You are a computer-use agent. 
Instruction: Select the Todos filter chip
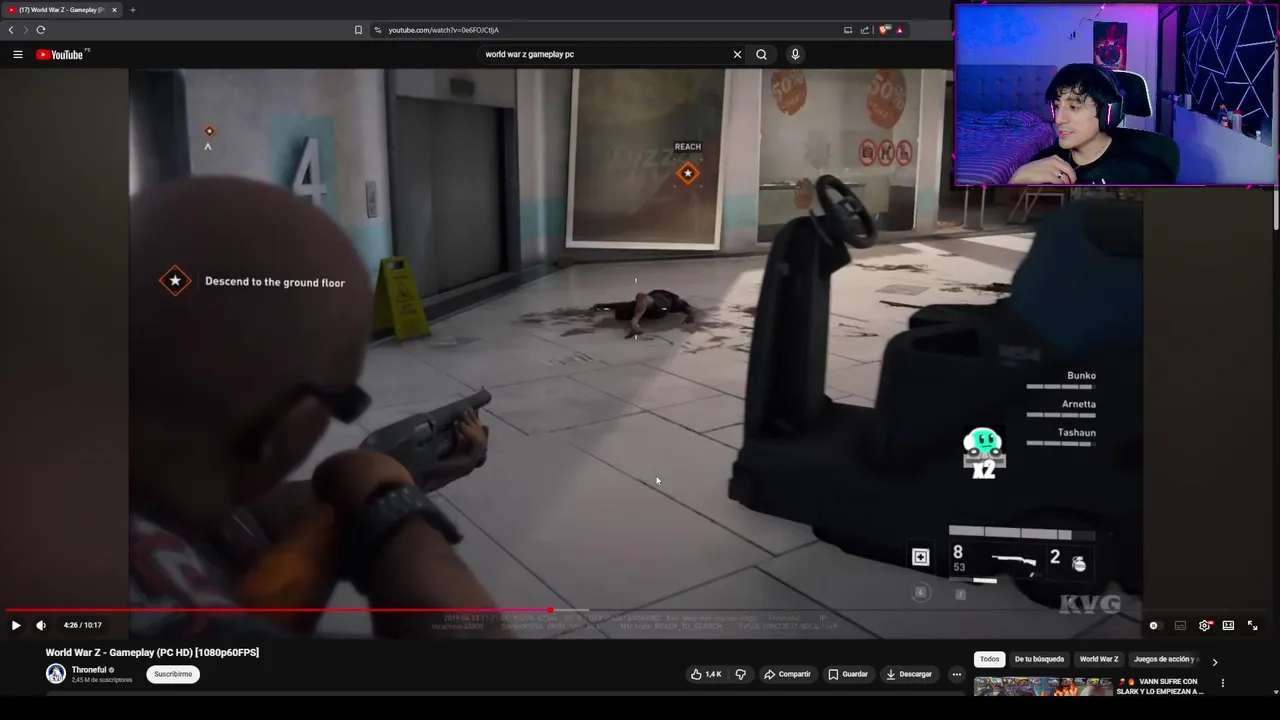click(989, 659)
